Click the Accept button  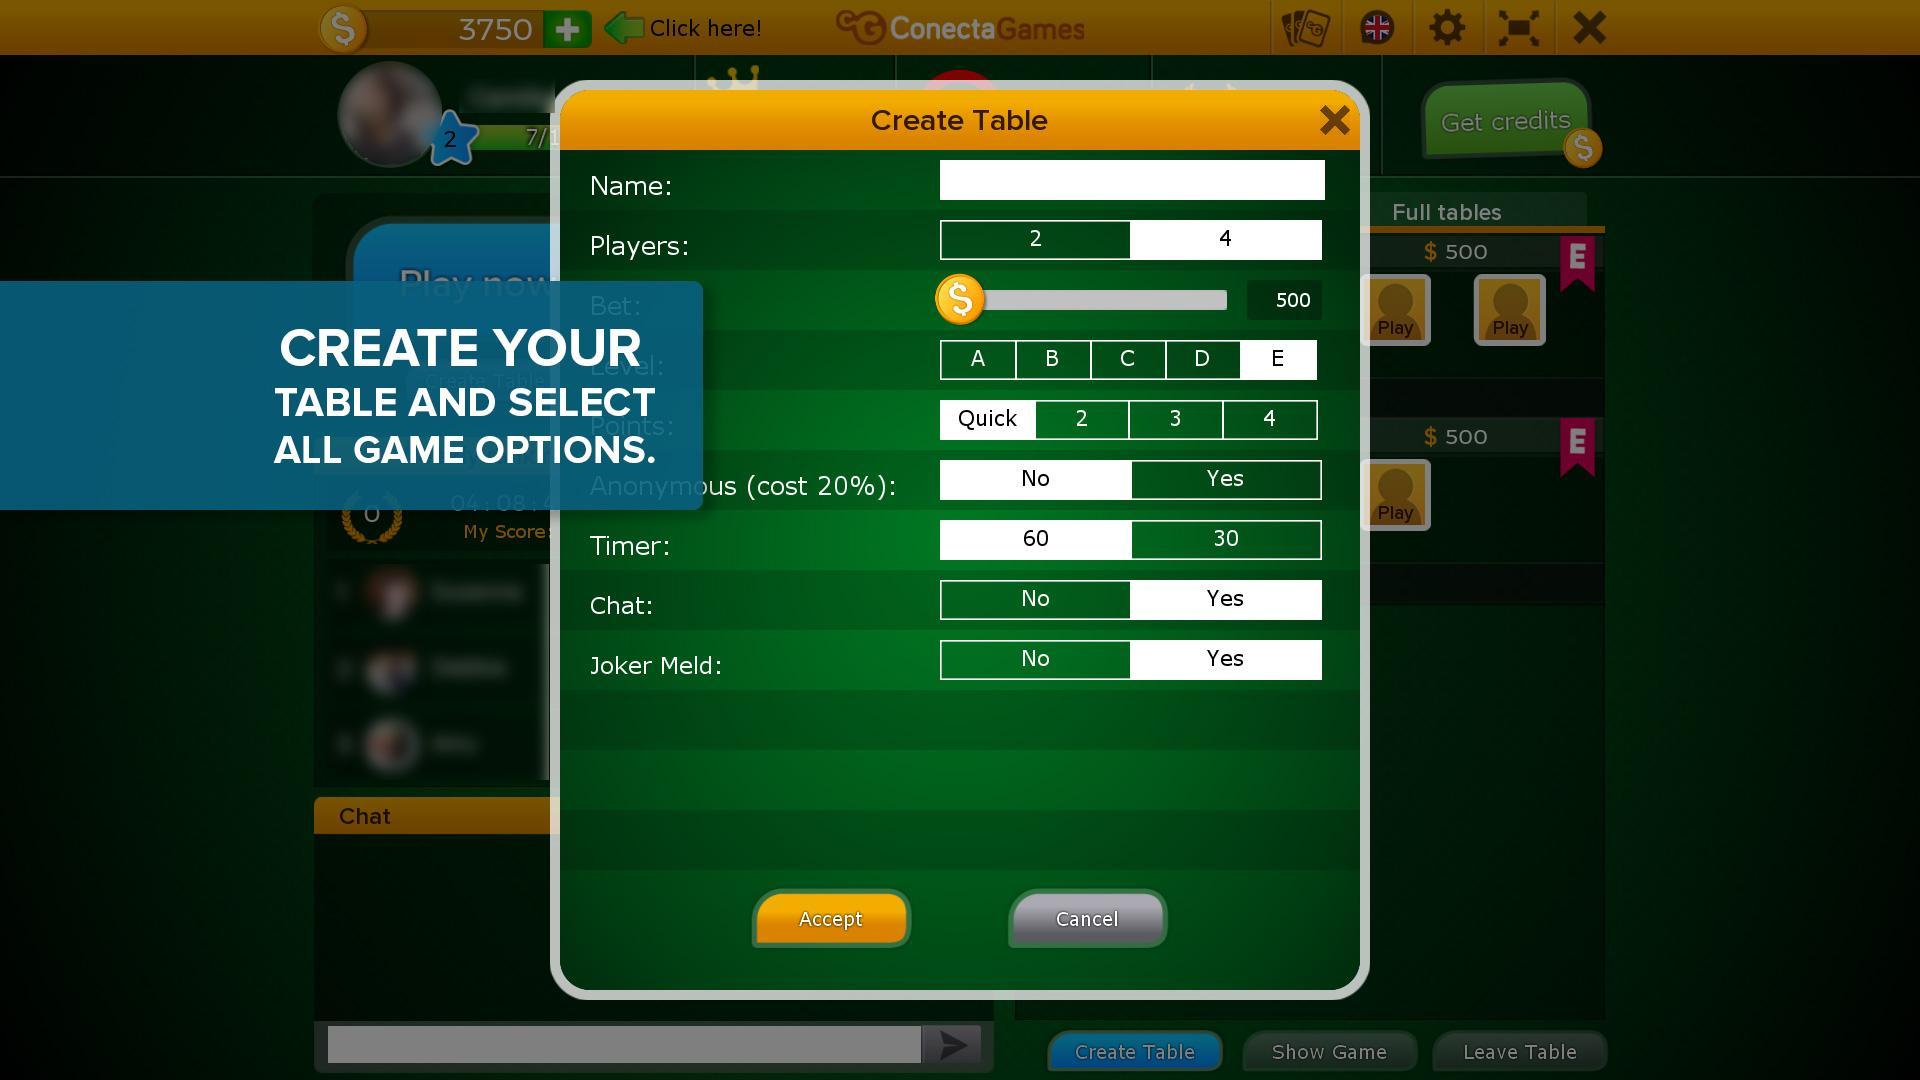click(x=829, y=919)
